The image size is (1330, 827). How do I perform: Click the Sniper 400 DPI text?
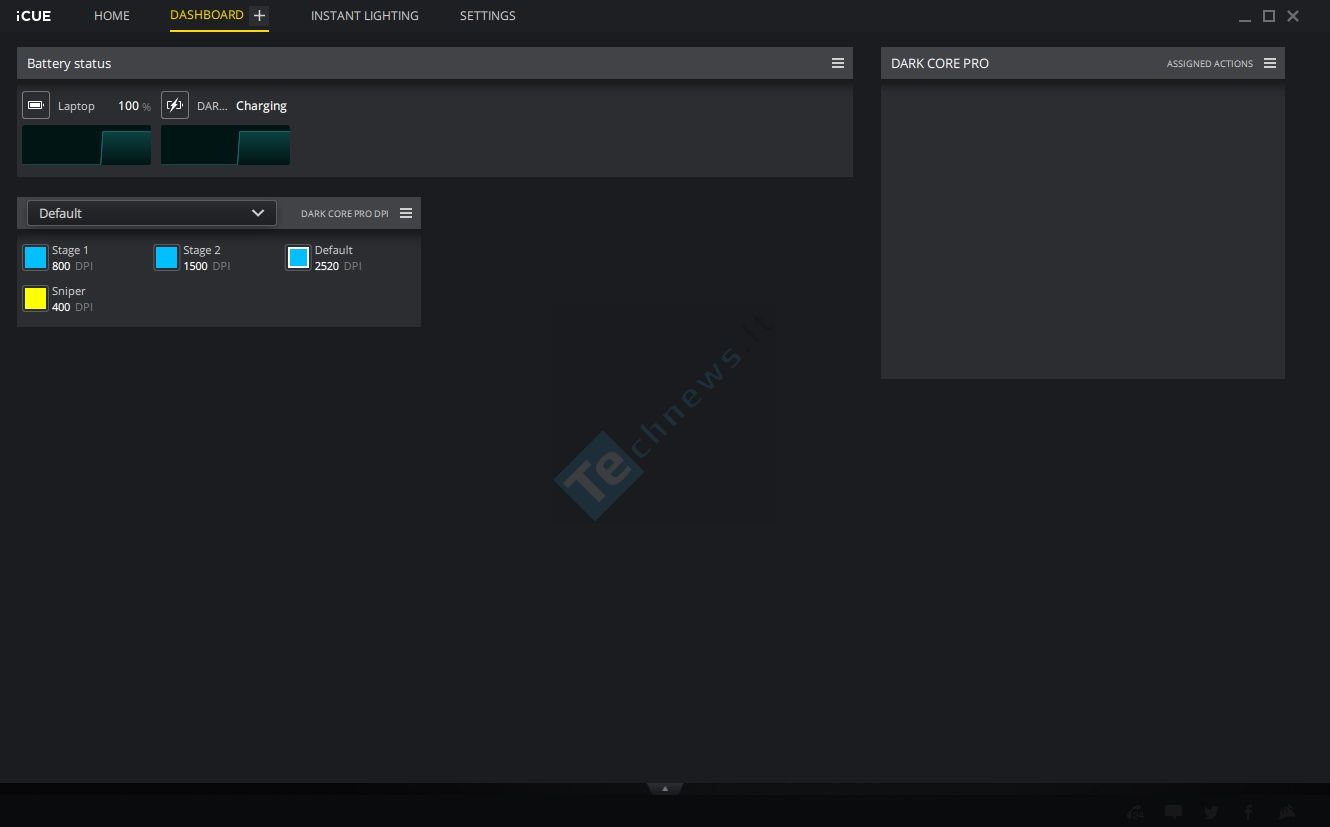(x=72, y=299)
